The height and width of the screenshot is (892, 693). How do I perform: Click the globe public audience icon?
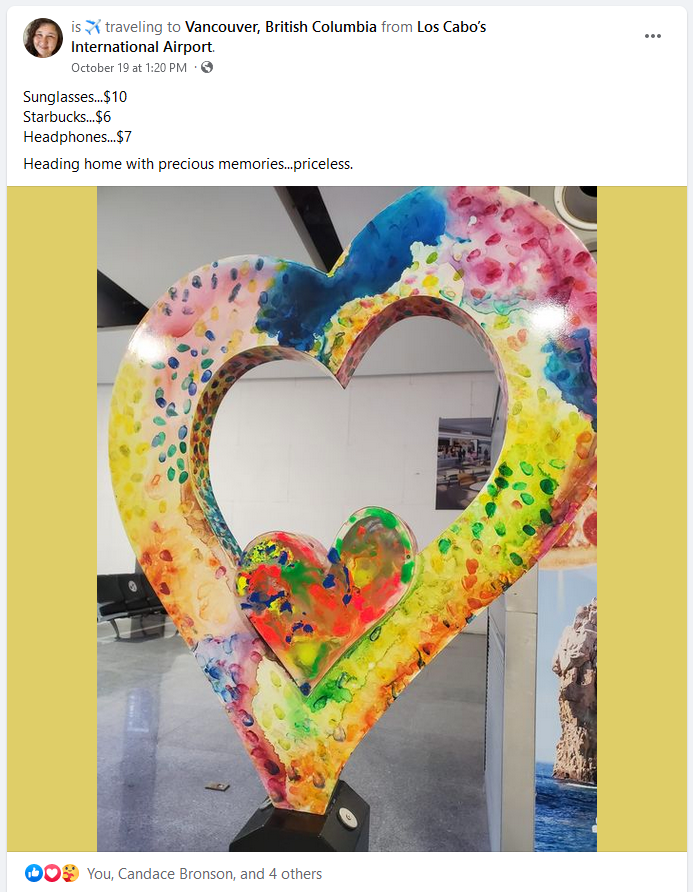[x=207, y=67]
